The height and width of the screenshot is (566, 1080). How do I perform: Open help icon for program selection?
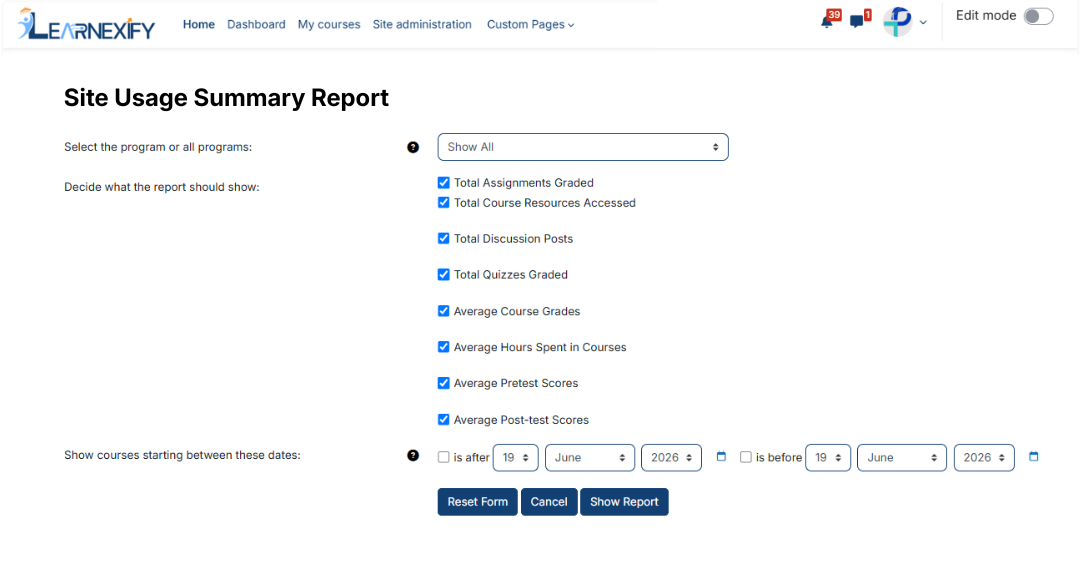(413, 147)
